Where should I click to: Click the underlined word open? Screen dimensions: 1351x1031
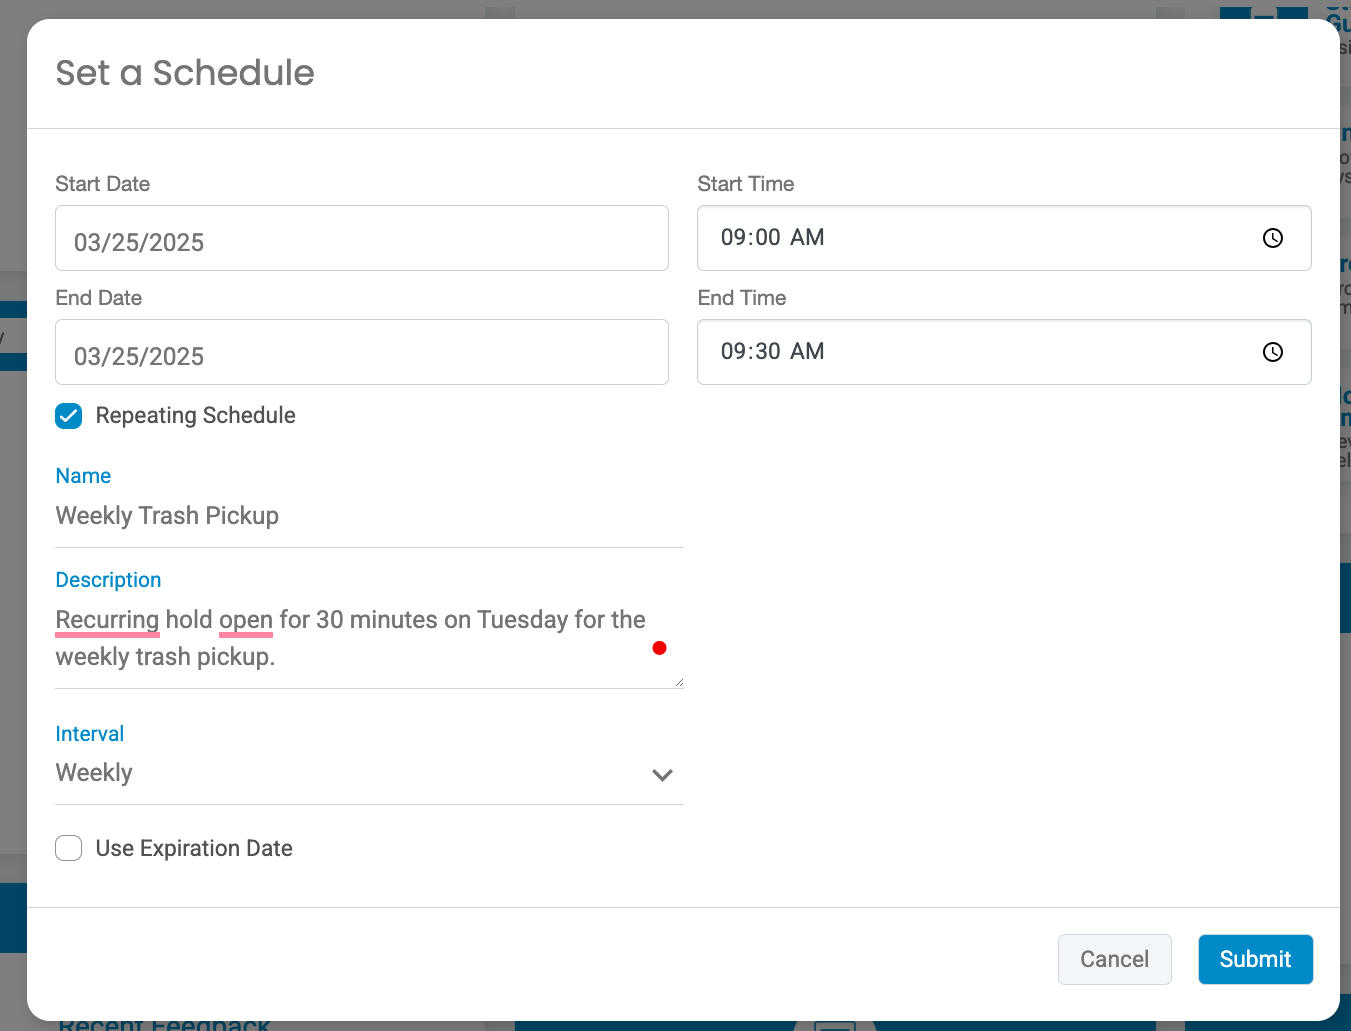click(245, 619)
